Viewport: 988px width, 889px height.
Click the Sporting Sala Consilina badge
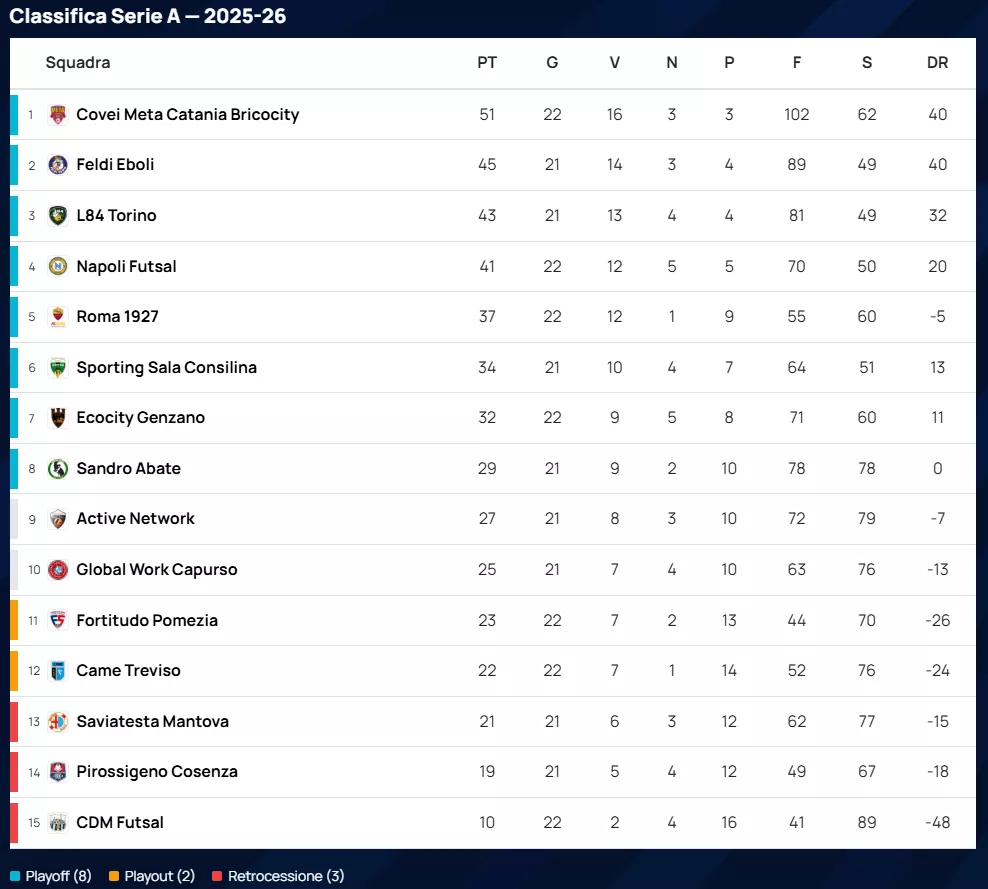click(x=58, y=368)
